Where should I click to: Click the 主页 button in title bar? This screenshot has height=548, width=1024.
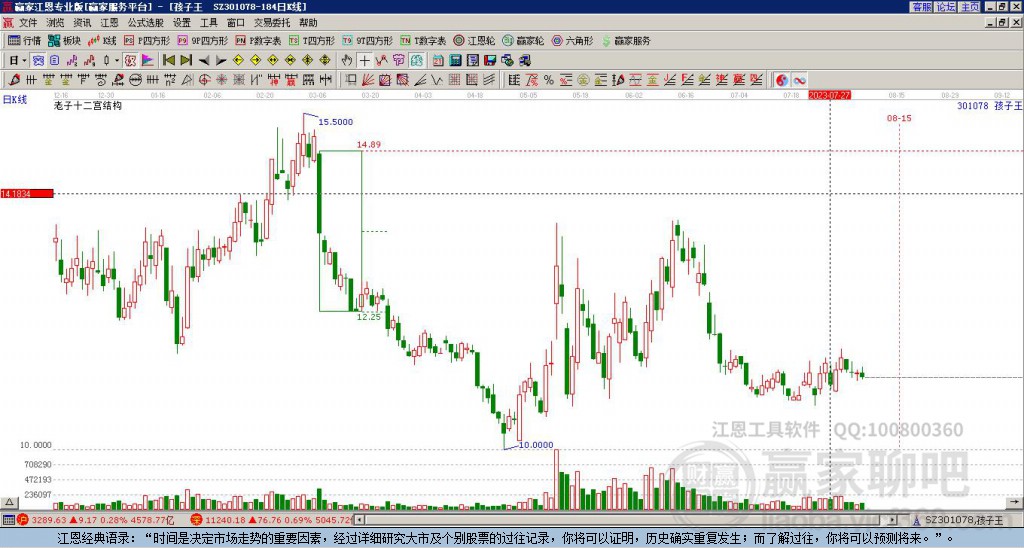(x=969, y=7)
